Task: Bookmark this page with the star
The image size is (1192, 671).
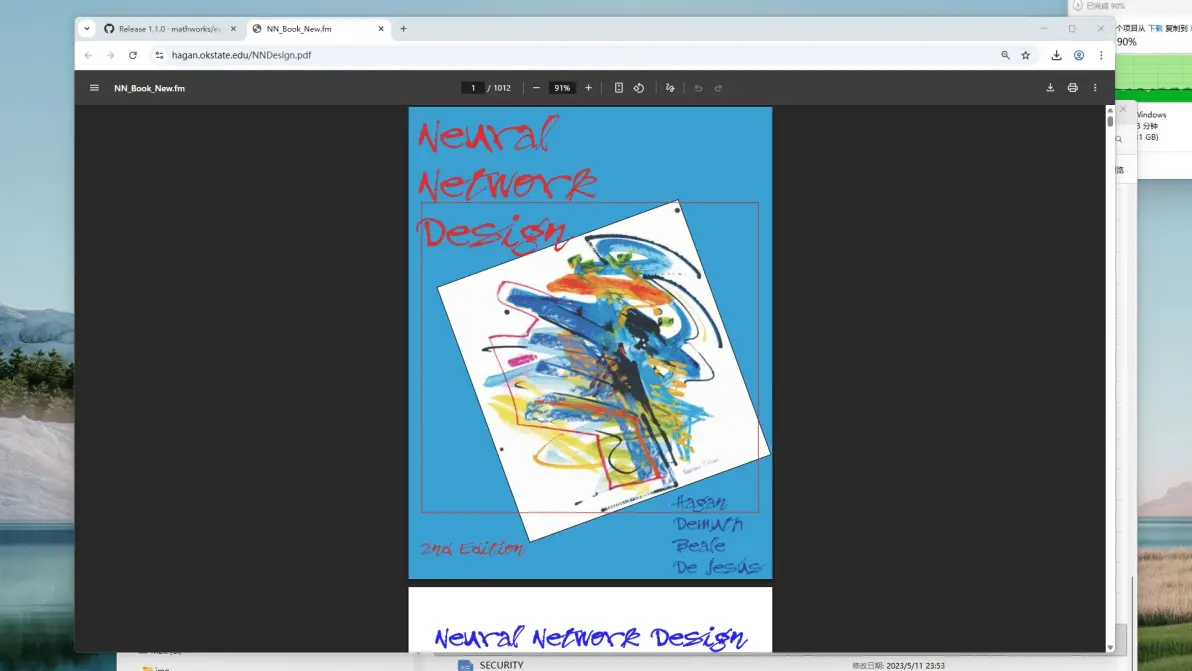Action: point(1026,55)
